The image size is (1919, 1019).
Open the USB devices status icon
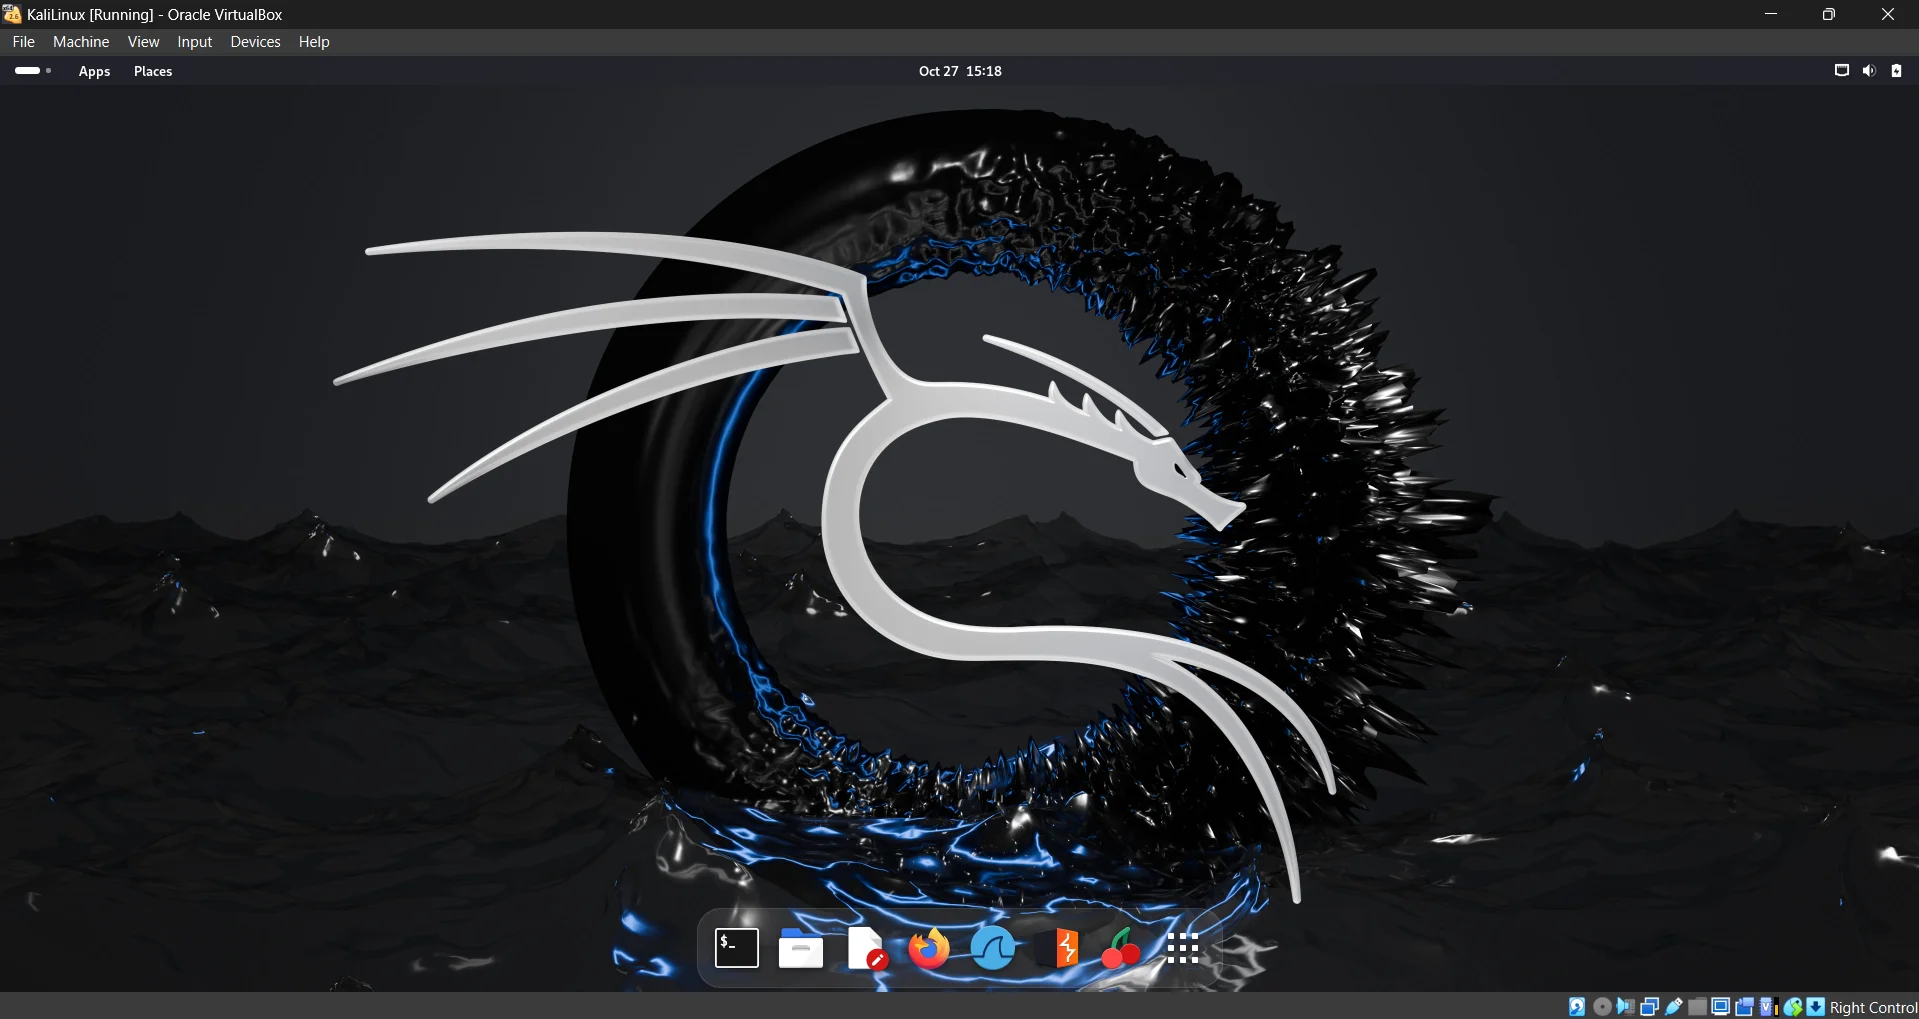click(x=1674, y=1007)
